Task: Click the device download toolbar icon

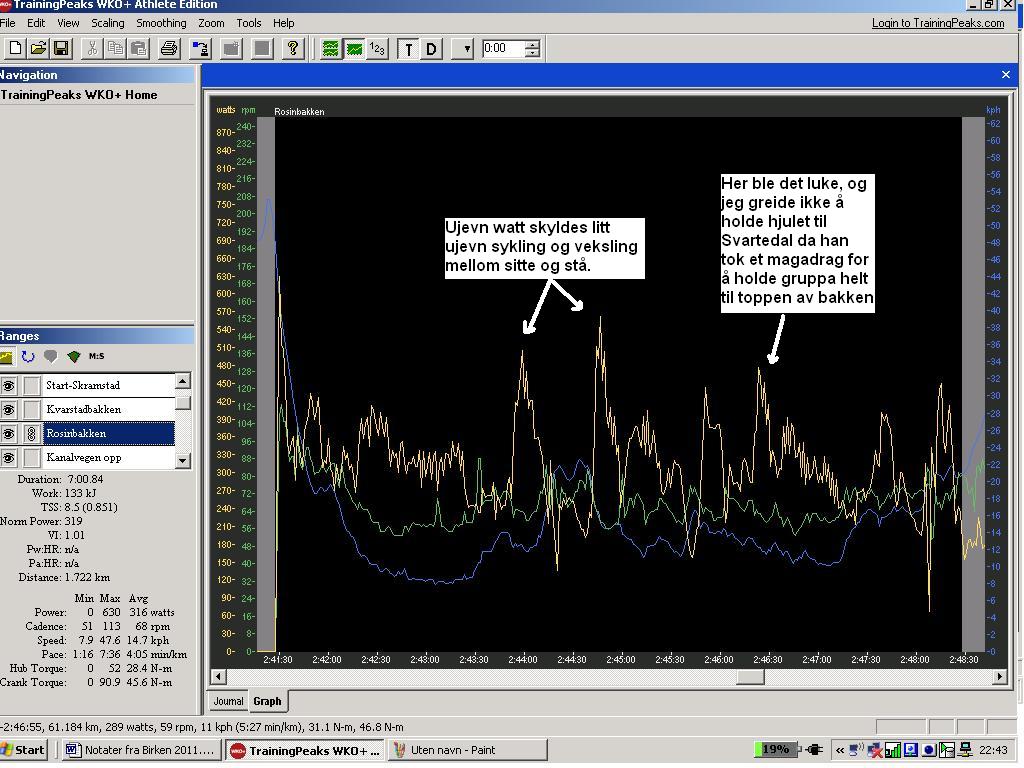Action: 200,48
